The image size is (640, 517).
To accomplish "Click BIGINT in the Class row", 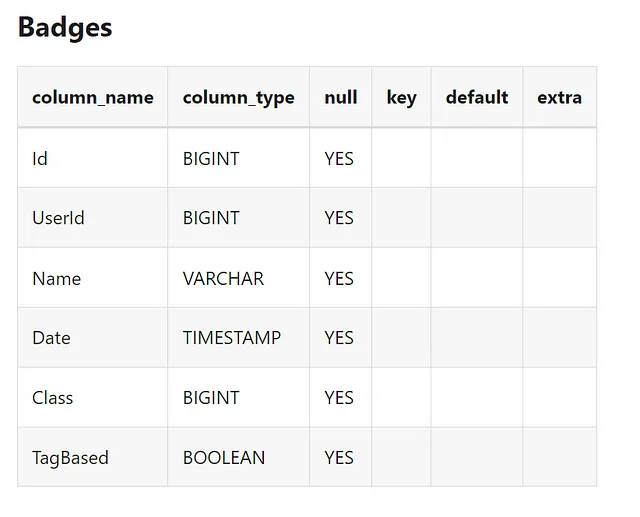I will [x=211, y=398].
